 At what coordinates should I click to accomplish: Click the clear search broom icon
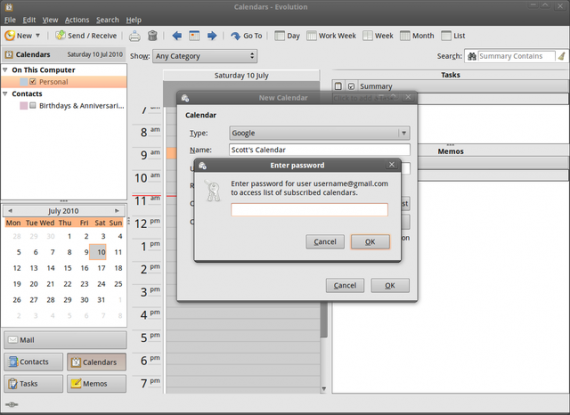562,56
